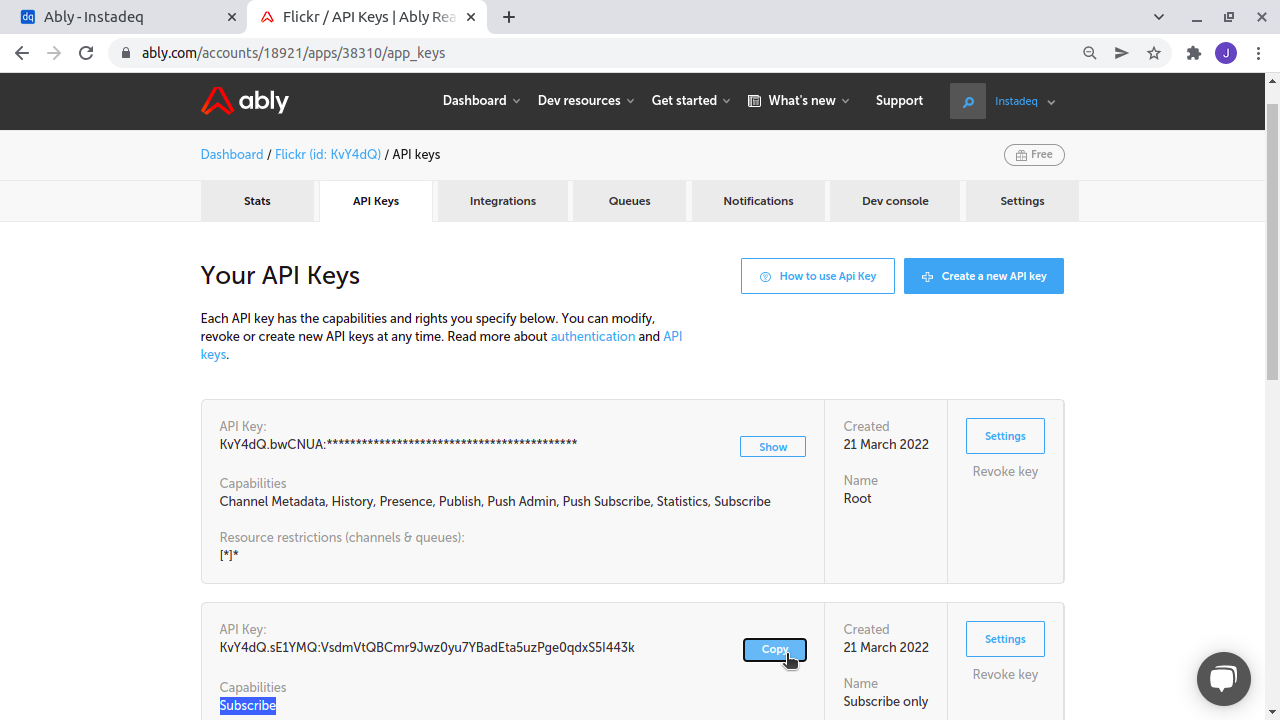
Task: Expand the Get started menu
Action: [691, 100]
